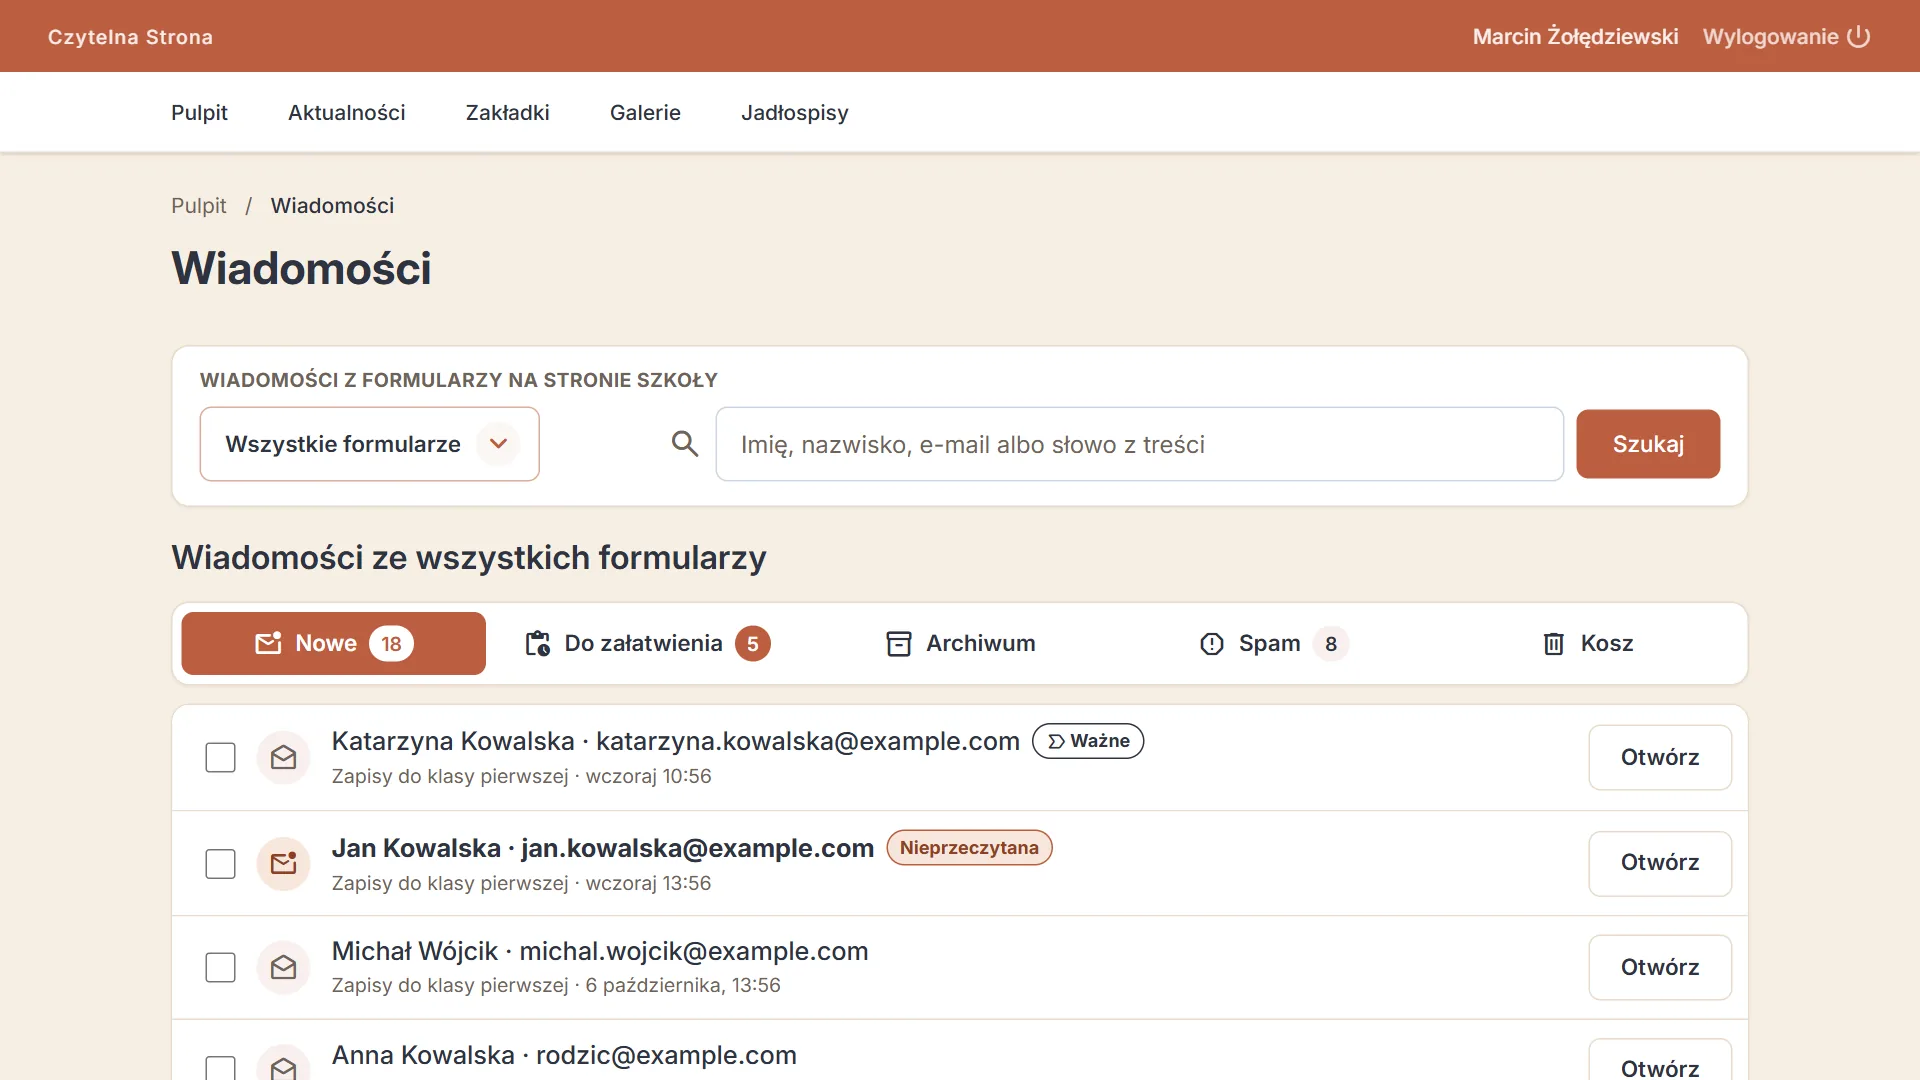
Task: Navigate to Galerie
Action: [645, 113]
